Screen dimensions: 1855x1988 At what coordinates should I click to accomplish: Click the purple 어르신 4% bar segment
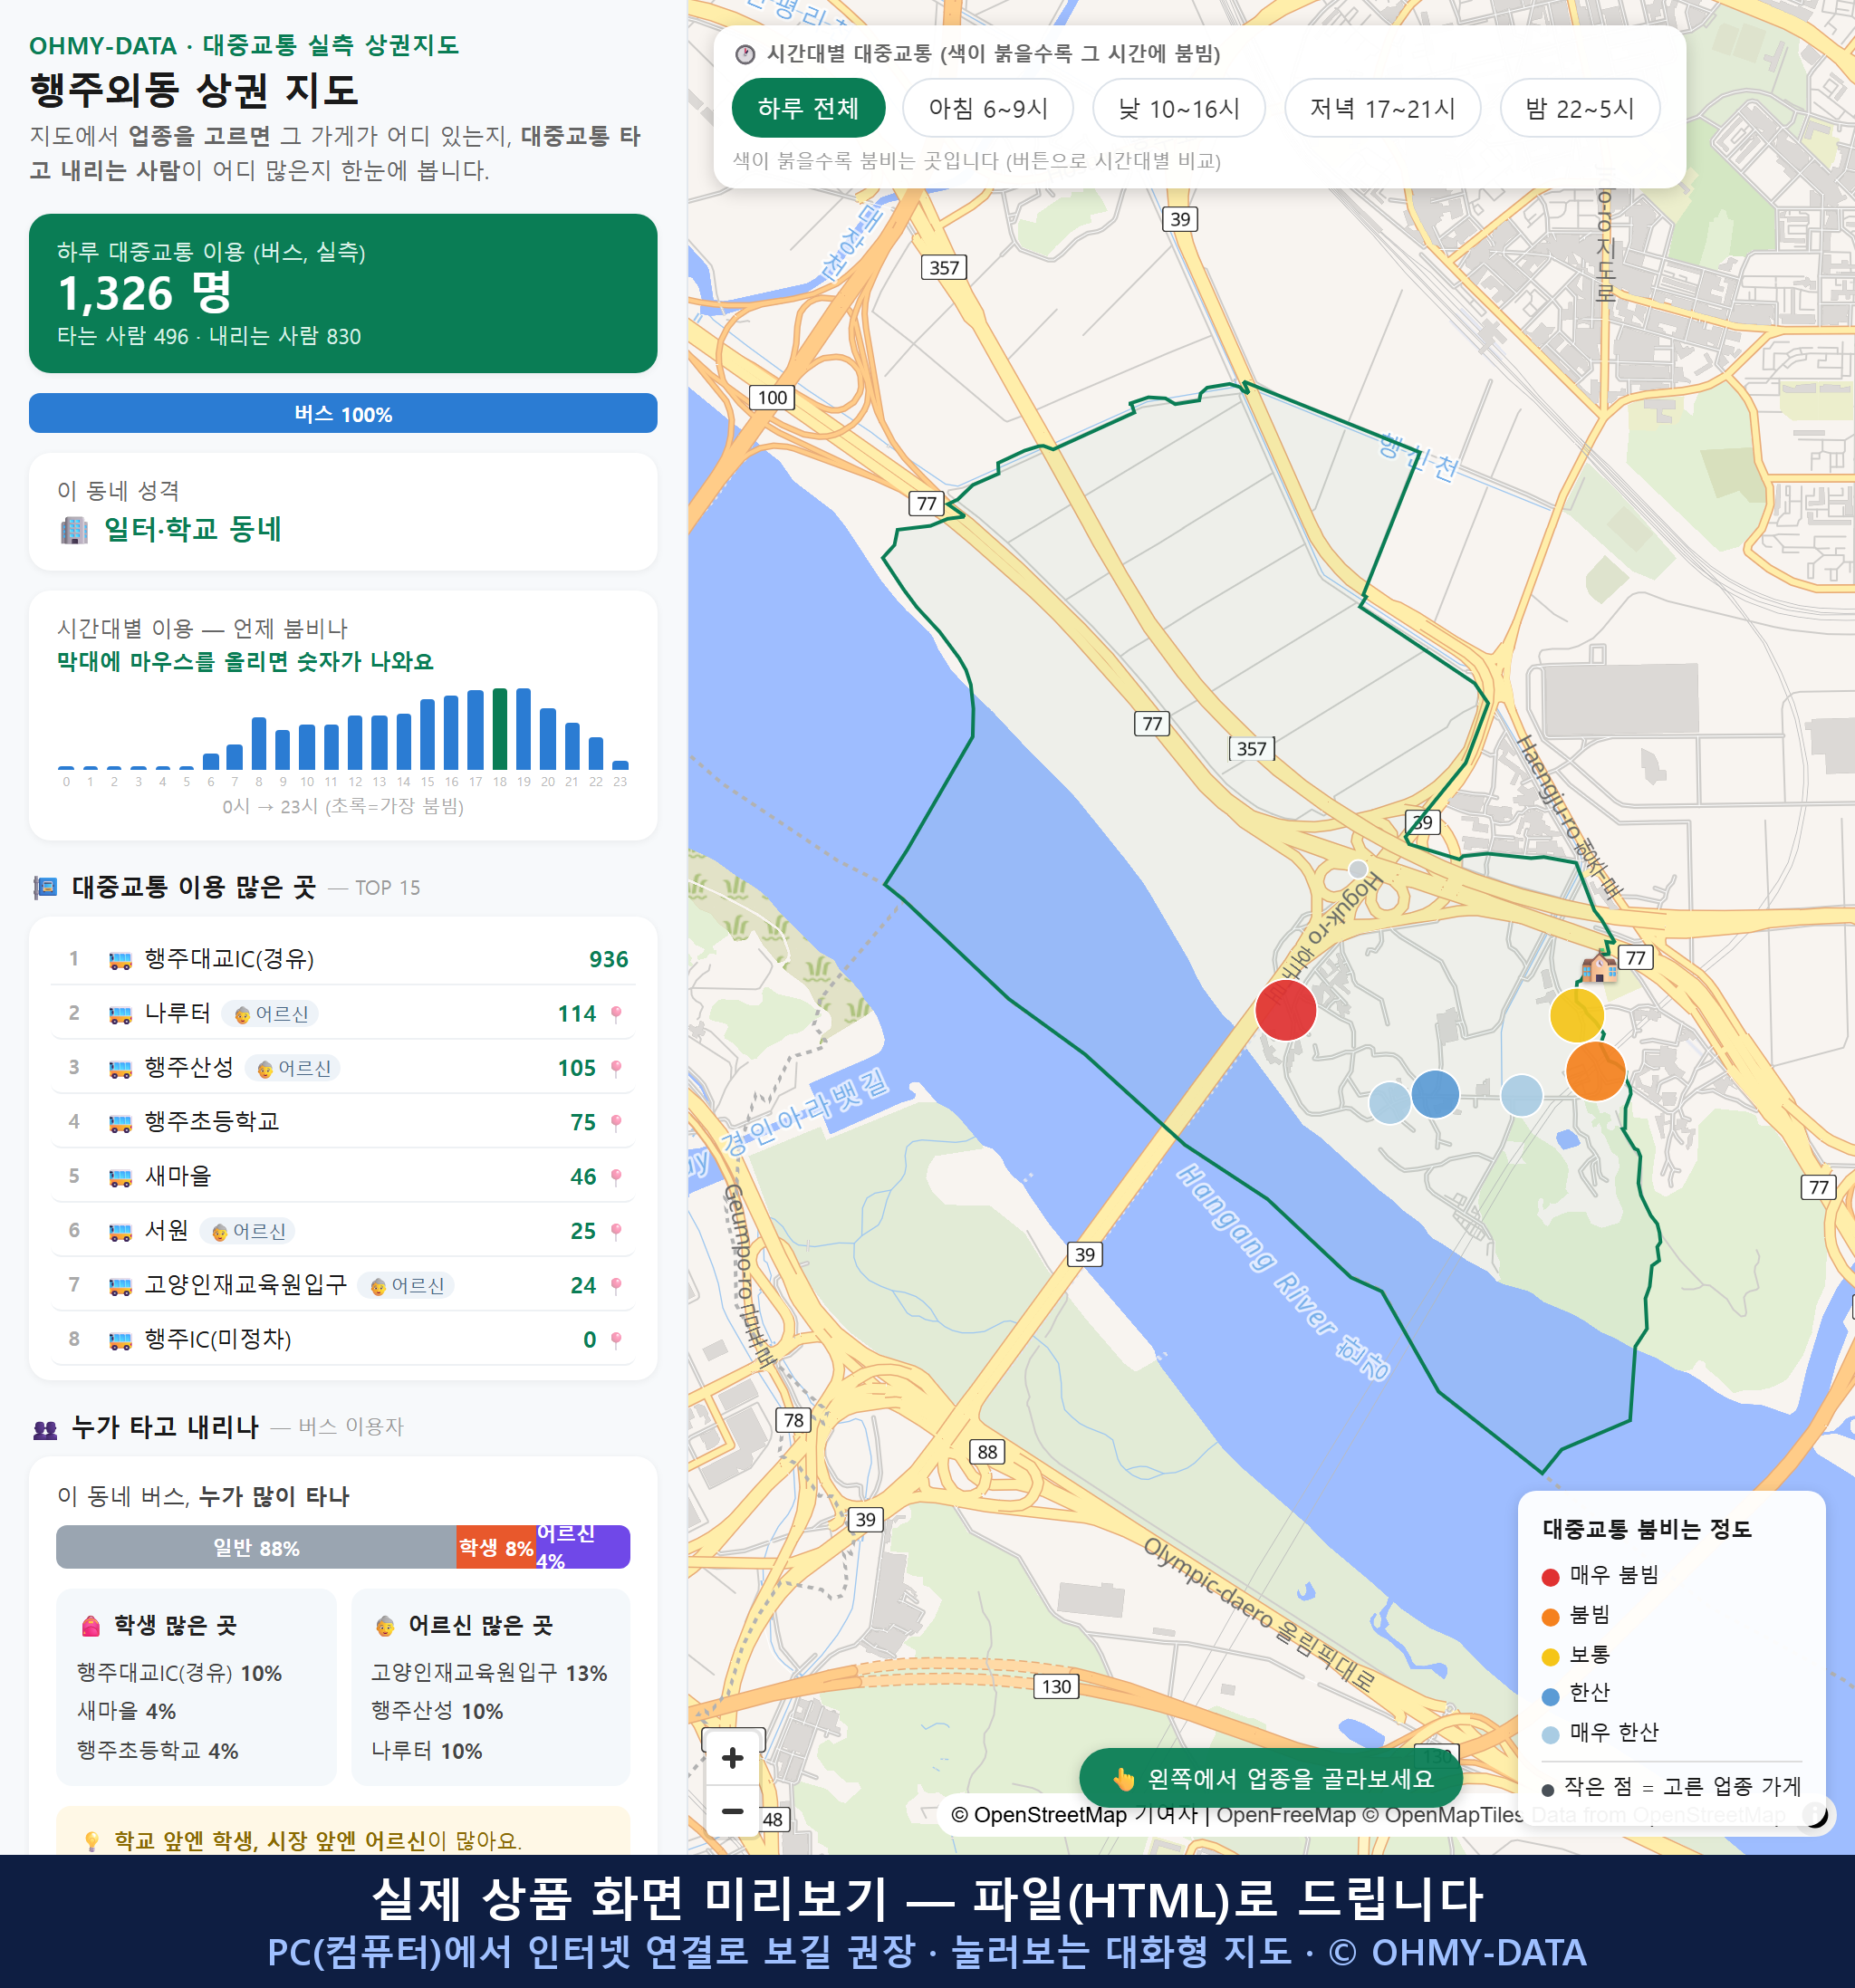tap(583, 1547)
